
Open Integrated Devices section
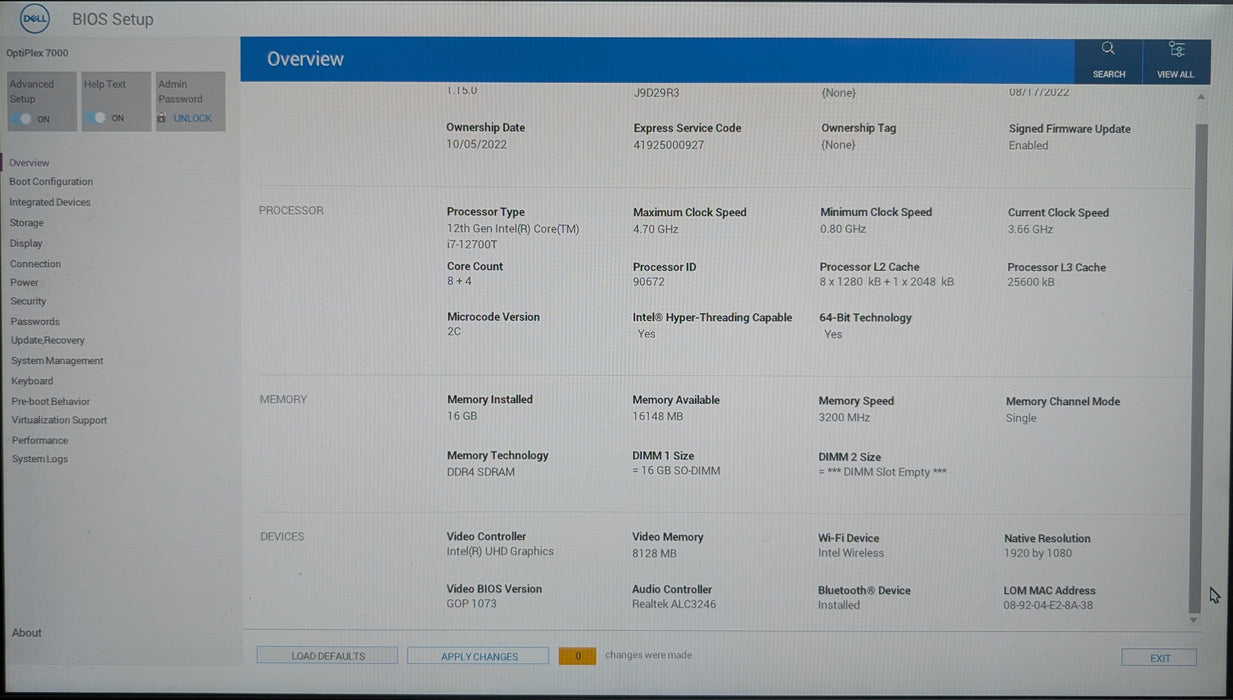coord(50,202)
